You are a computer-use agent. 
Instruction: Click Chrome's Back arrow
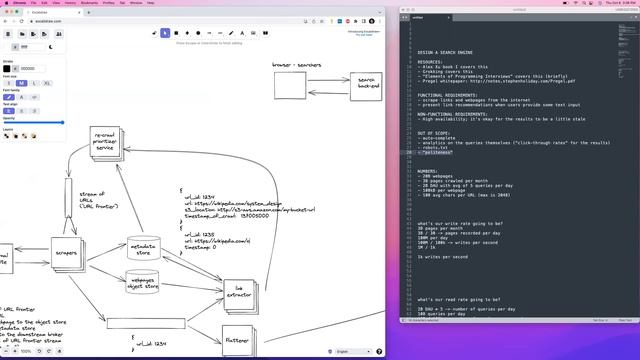click(x=5, y=21)
